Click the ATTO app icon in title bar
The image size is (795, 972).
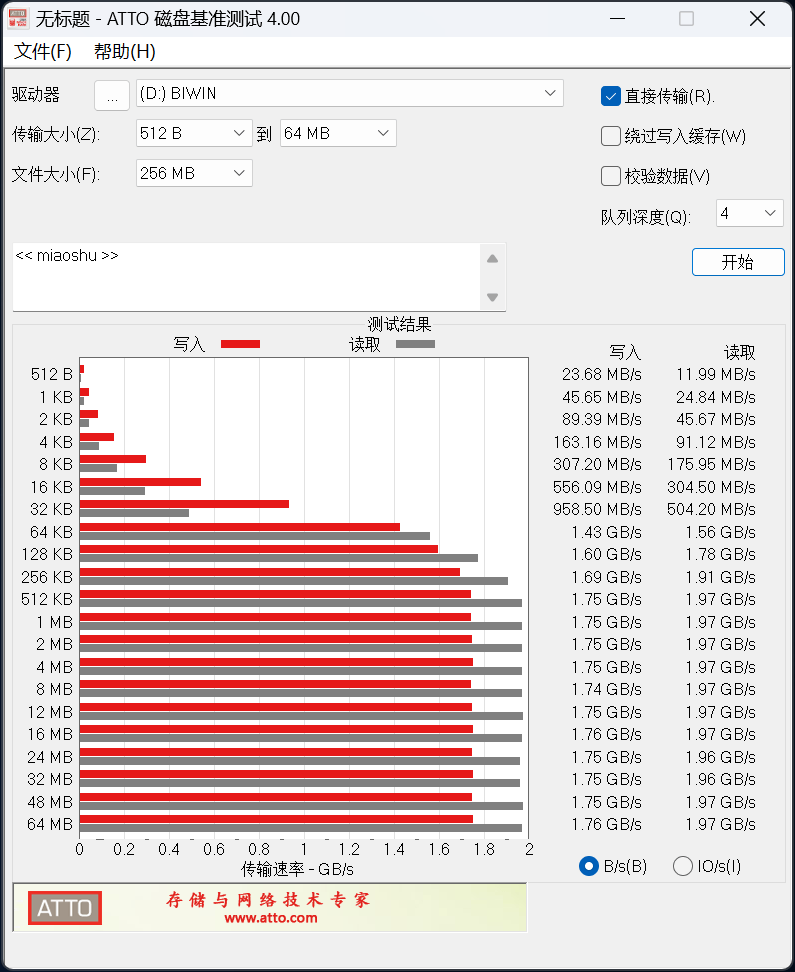pyautogui.click(x=17, y=19)
